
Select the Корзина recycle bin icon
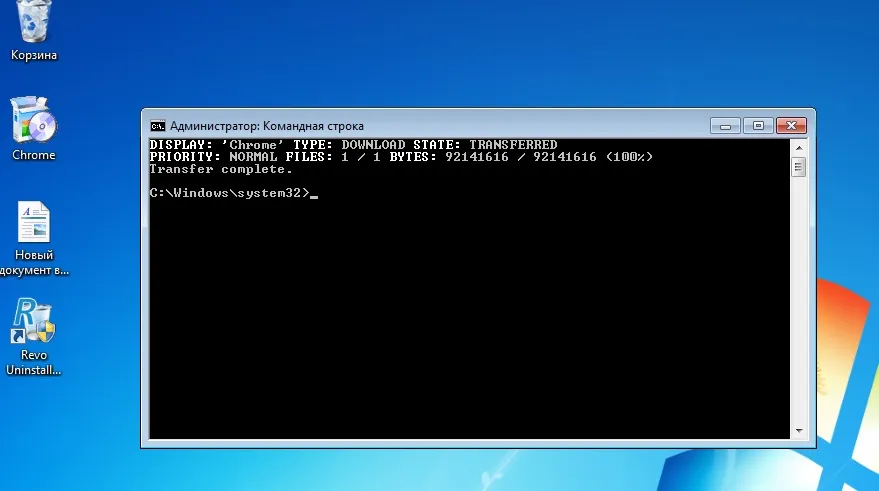(x=34, y=21)
